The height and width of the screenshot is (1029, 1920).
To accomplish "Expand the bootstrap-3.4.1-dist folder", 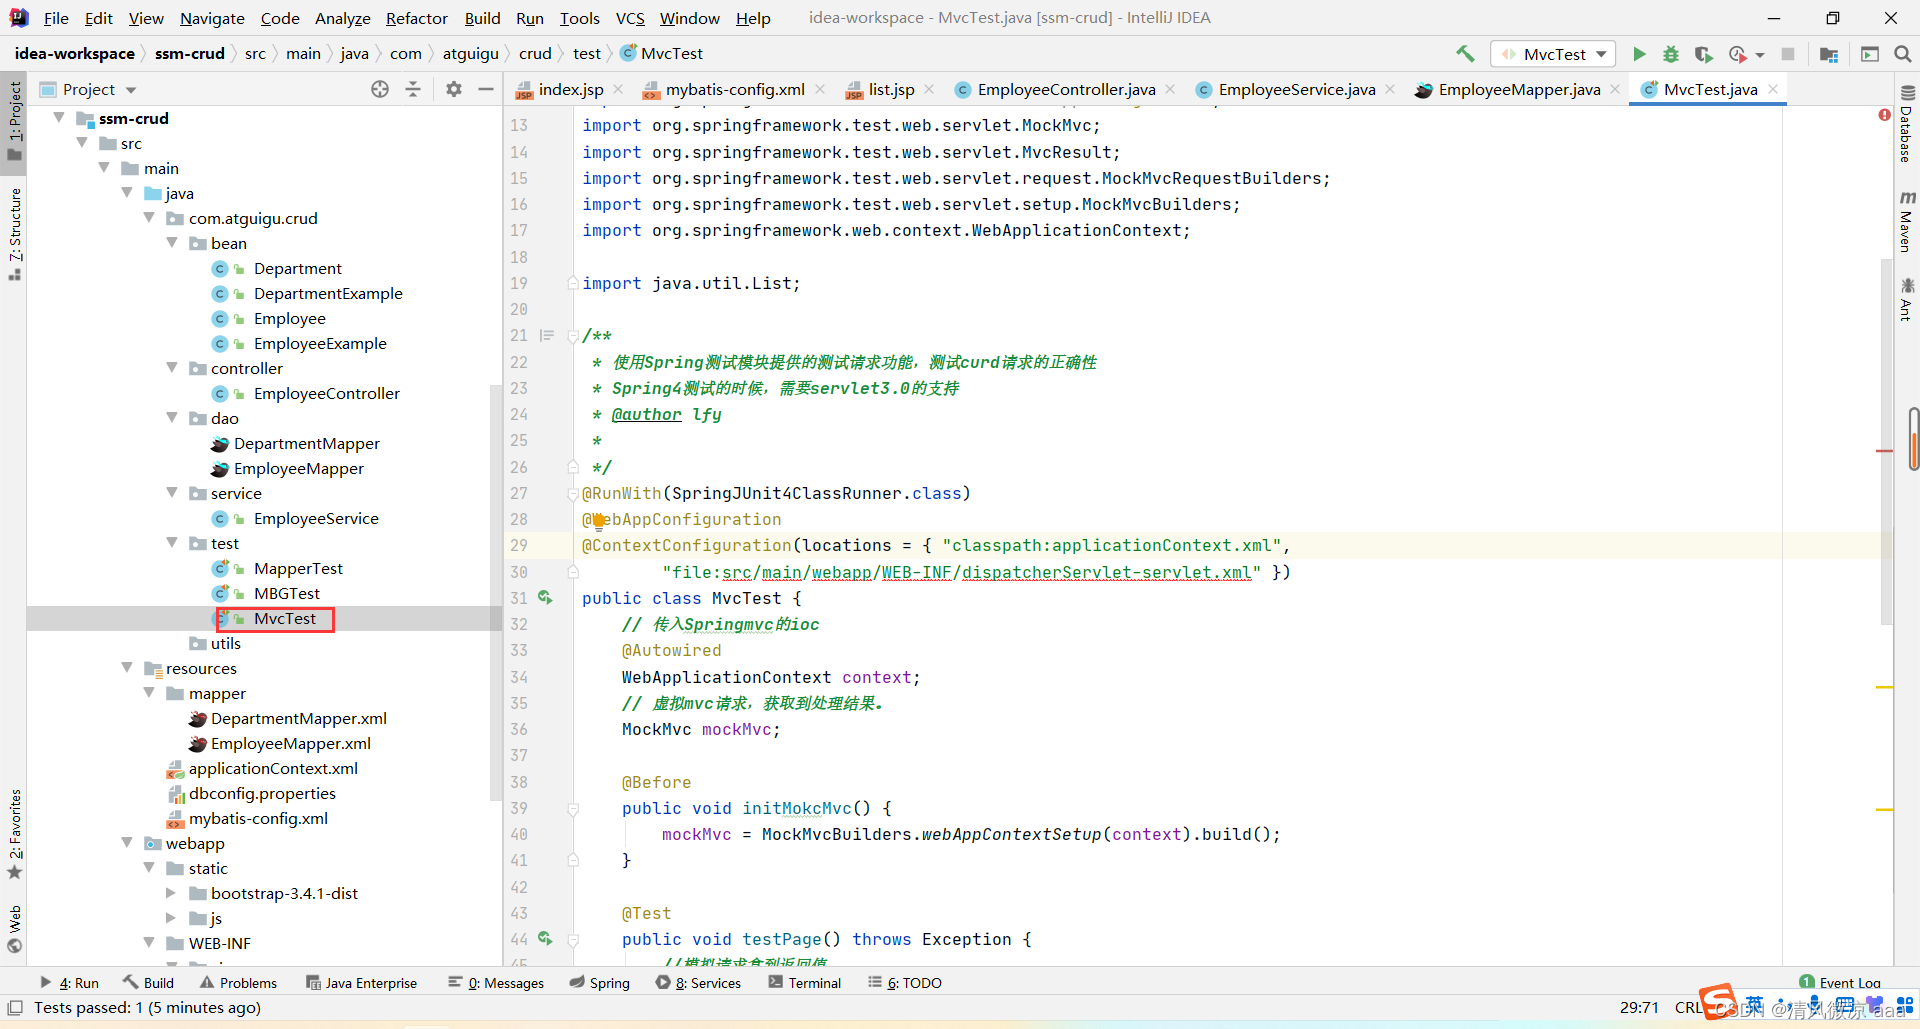I will pyautogui.click(x=172, y=893).
